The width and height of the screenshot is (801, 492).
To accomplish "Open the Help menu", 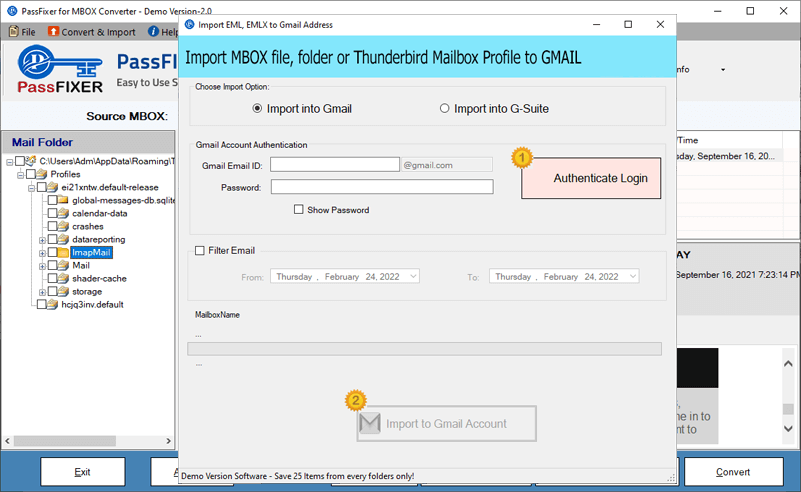I will click(162, 32).
